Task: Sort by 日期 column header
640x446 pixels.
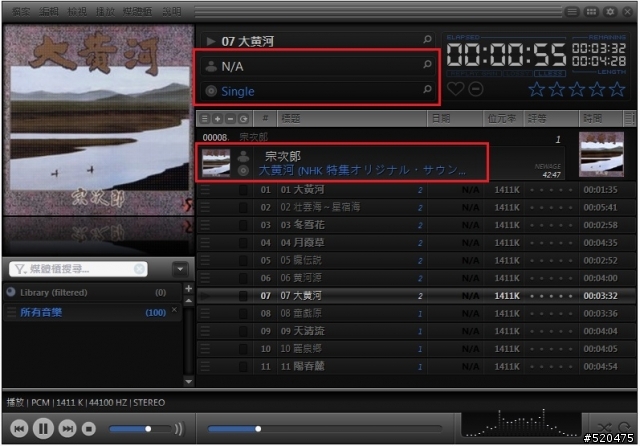Action: [x=455, y=119]
